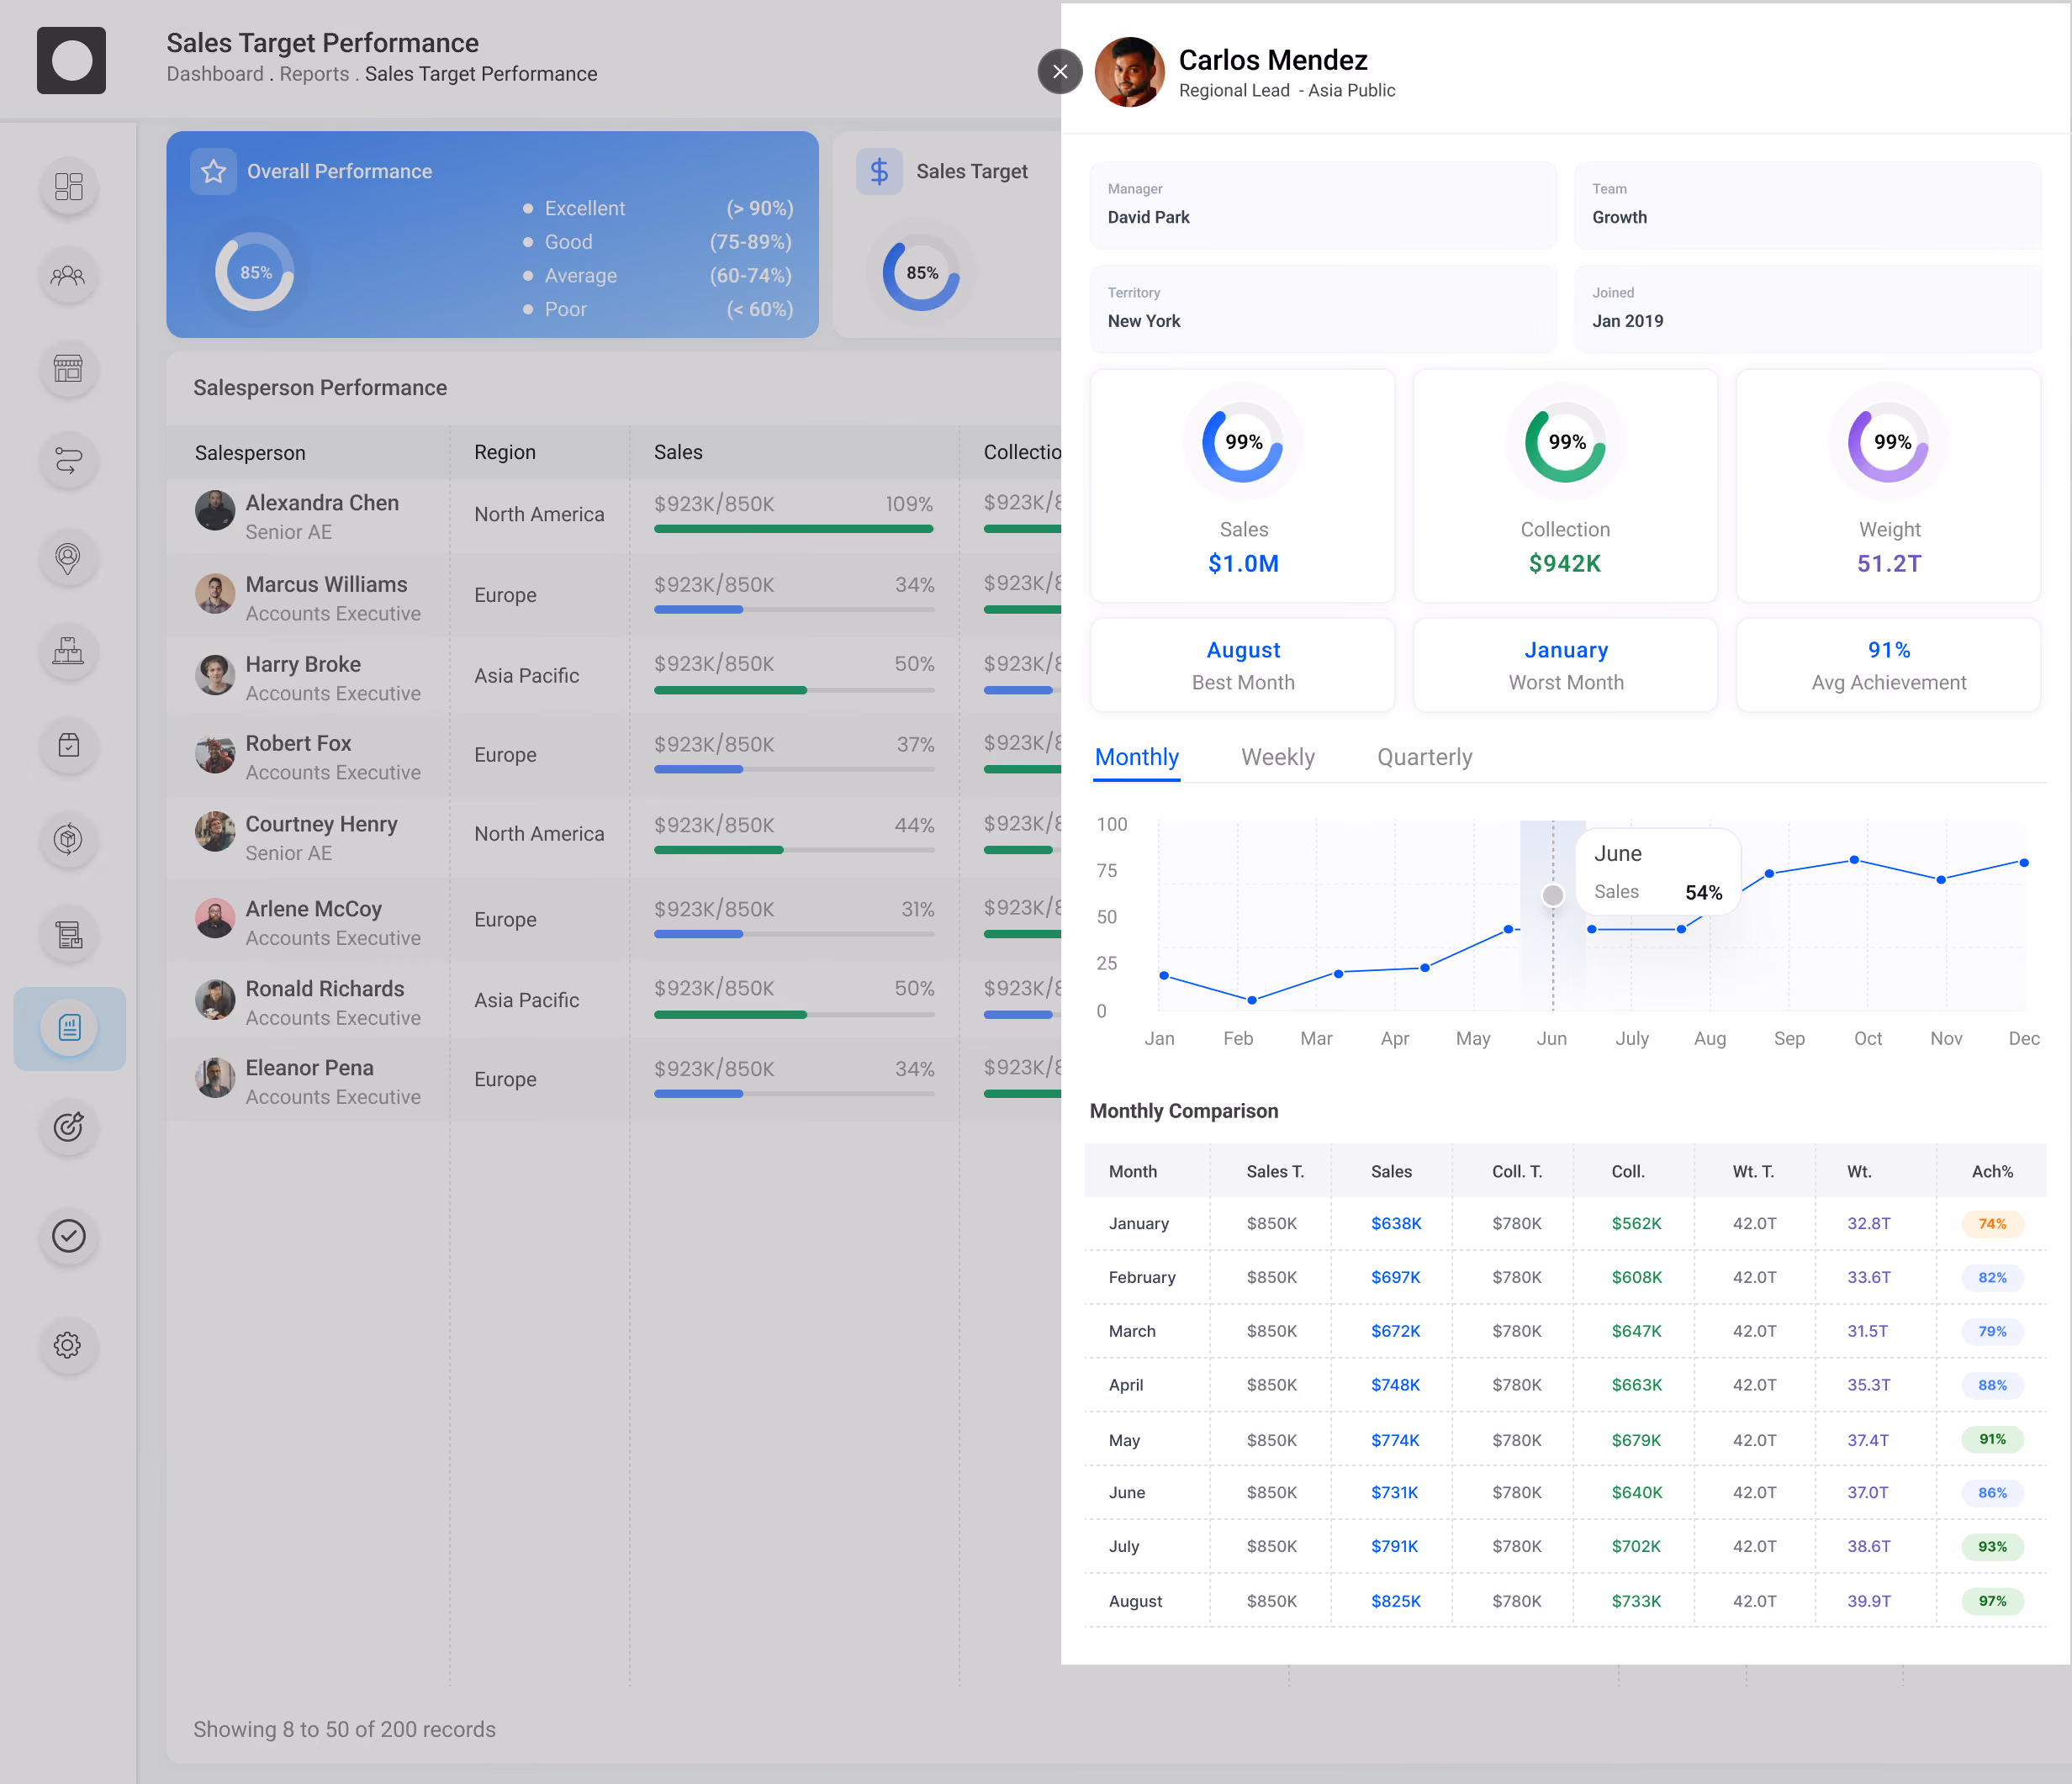Open the settings gear icon in sidebar

[69, 1345]
